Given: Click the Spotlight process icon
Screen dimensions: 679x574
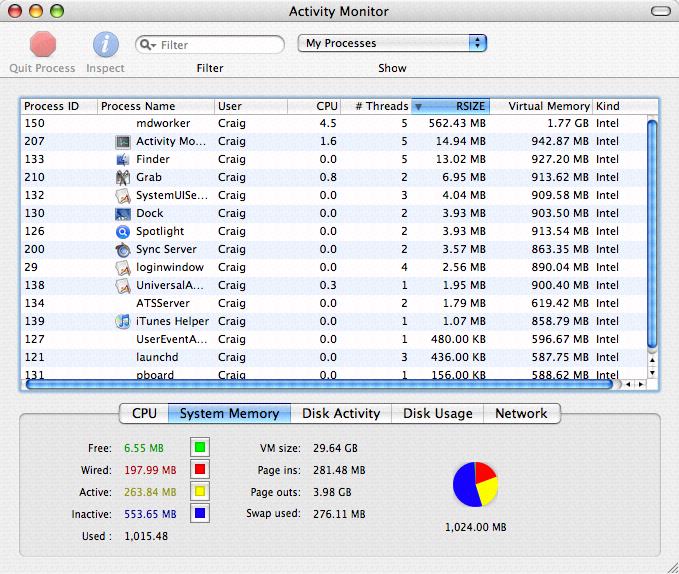Looking at the screenshot, I should (123, 232).
